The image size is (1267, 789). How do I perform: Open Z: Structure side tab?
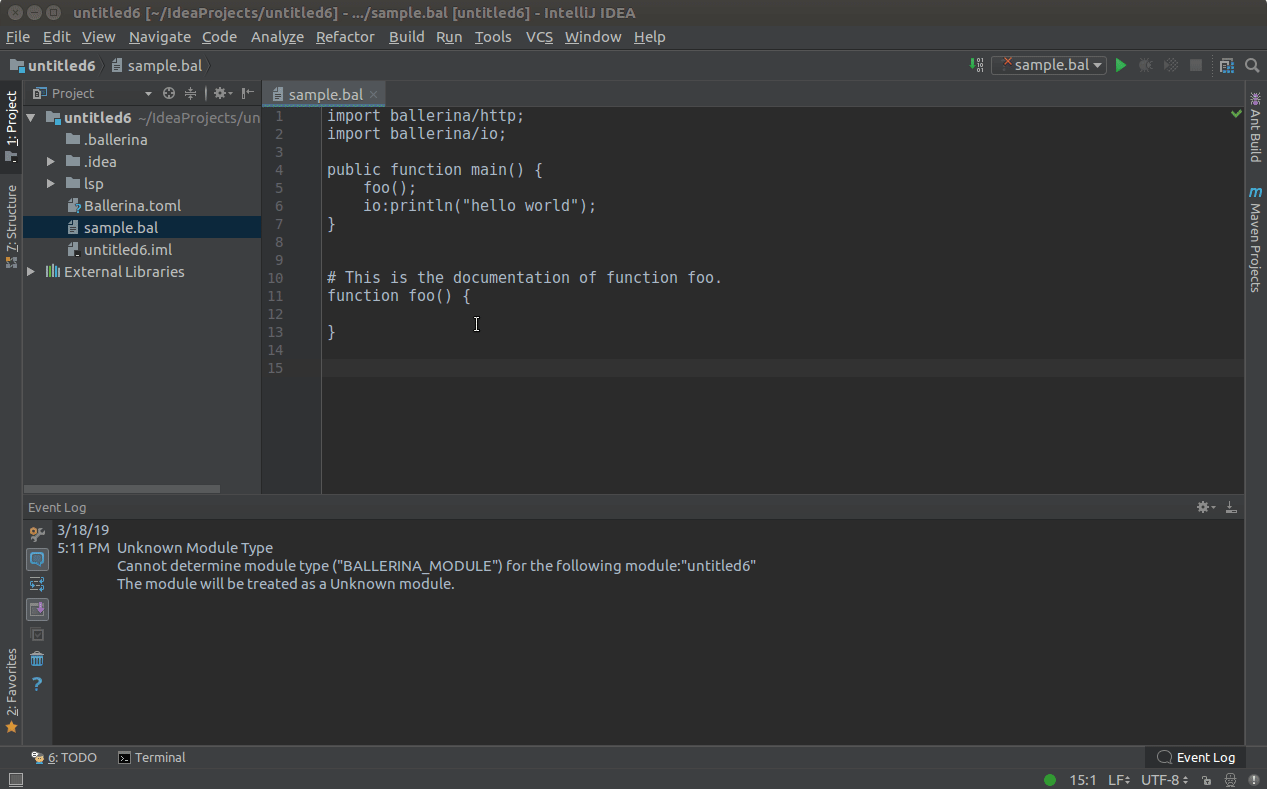[11, 225]
